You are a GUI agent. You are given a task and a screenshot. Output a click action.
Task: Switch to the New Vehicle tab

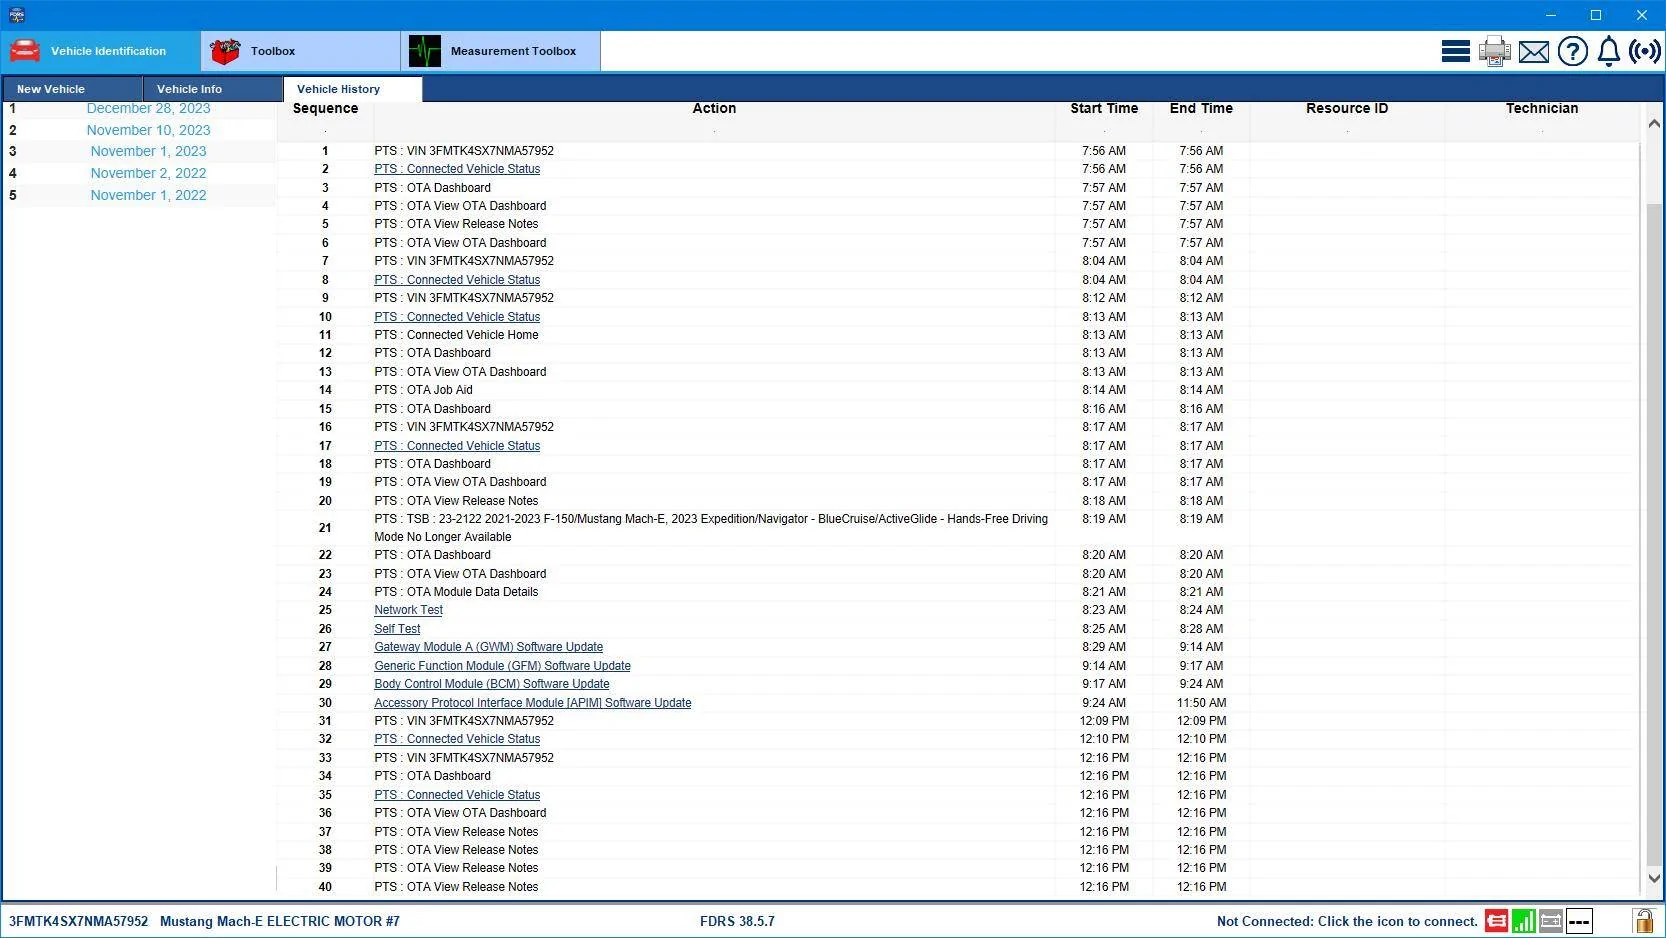click(72, 89)
